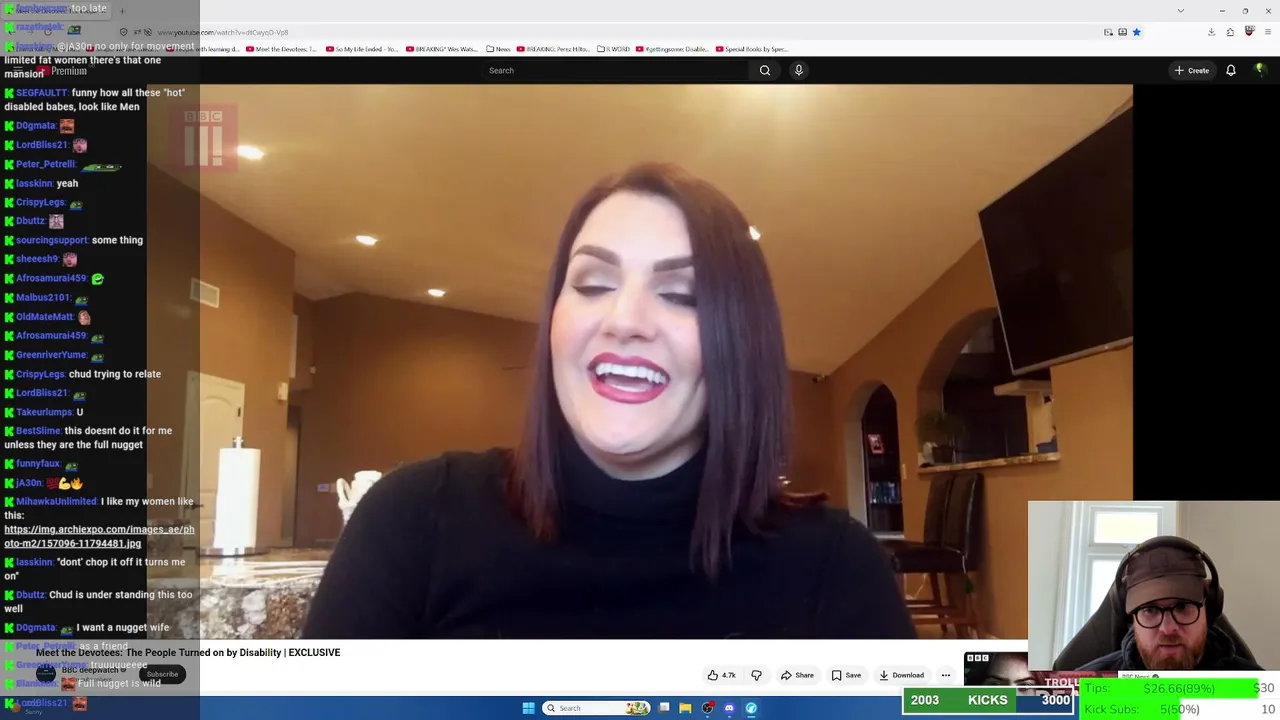Share the video
1280x720 pixels.
click(x=797, y=675)
